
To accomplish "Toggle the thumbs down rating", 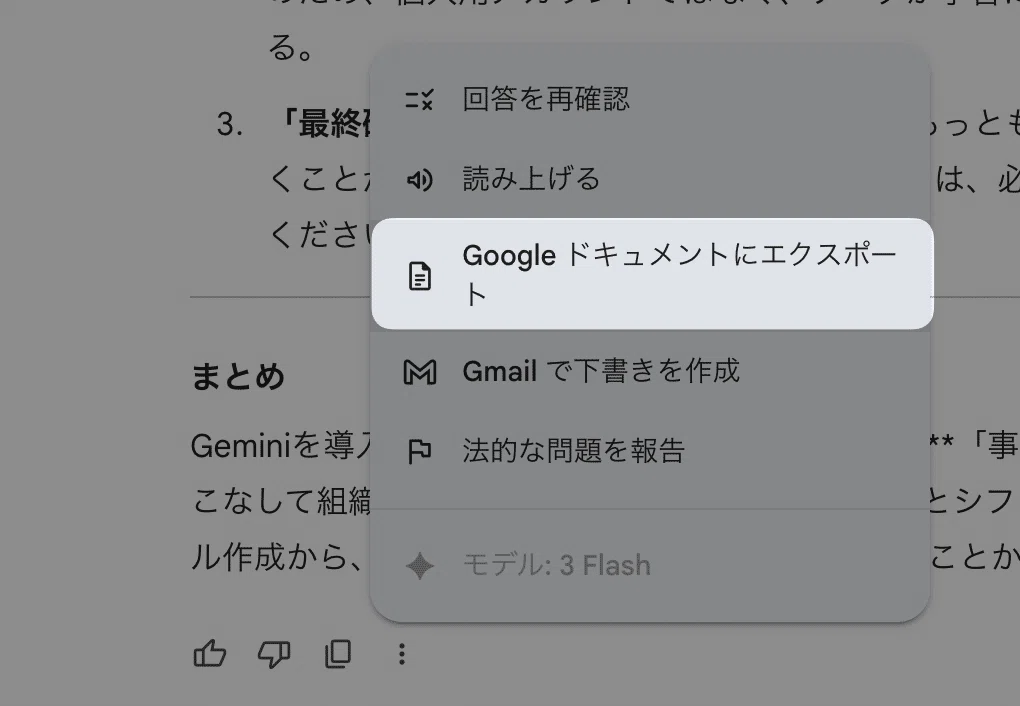I will (274, 654).
